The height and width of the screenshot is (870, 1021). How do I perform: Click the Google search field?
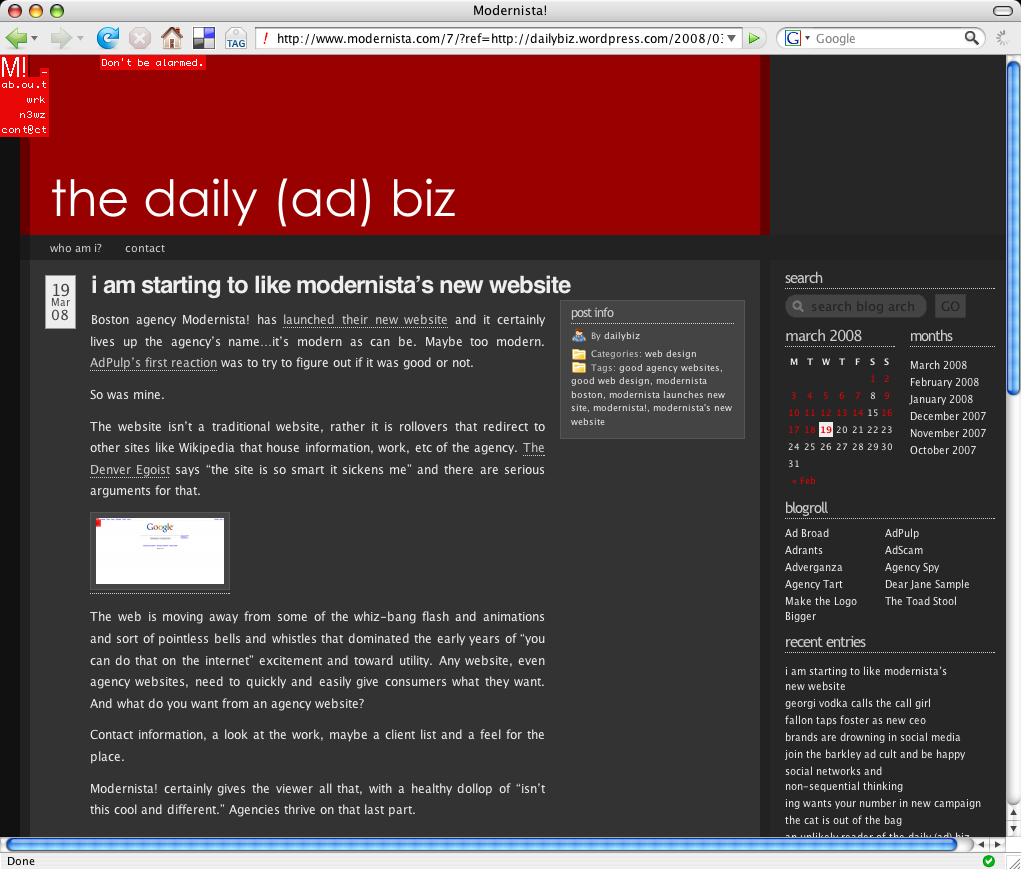pos(887,38)
